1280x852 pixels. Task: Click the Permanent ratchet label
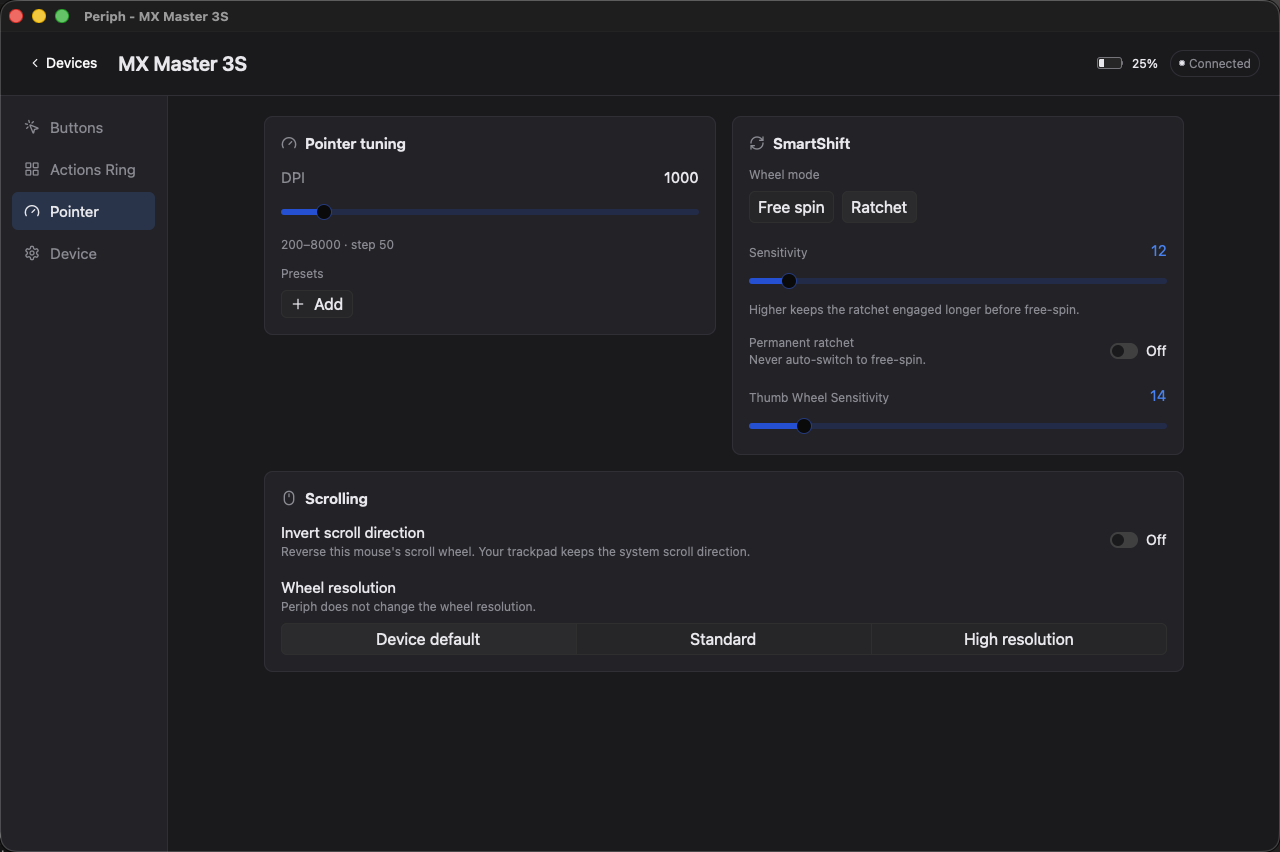[x=801, y=343]
